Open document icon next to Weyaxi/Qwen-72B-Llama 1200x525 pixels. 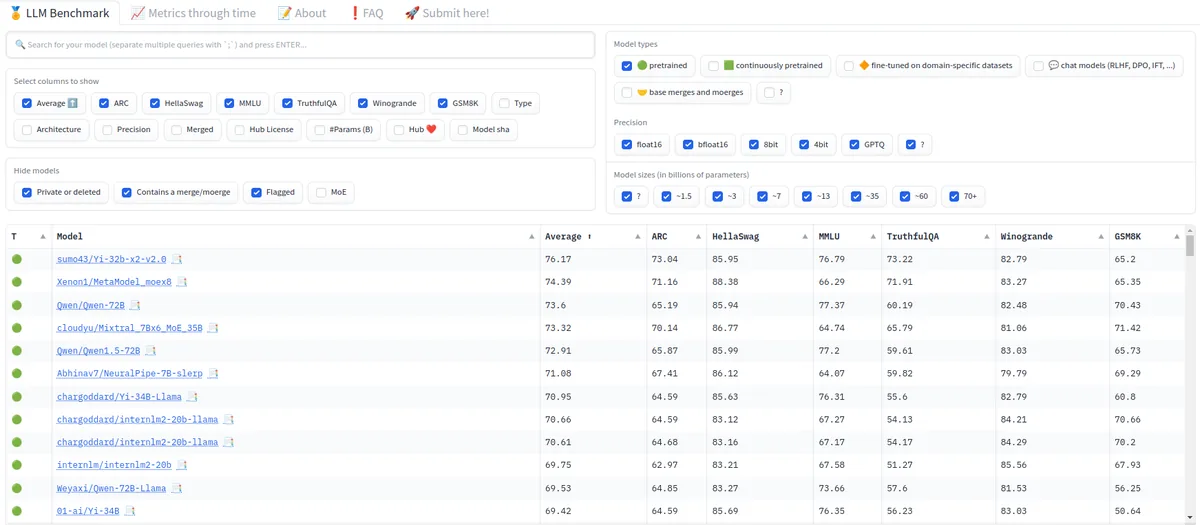(x=177, y=488)
